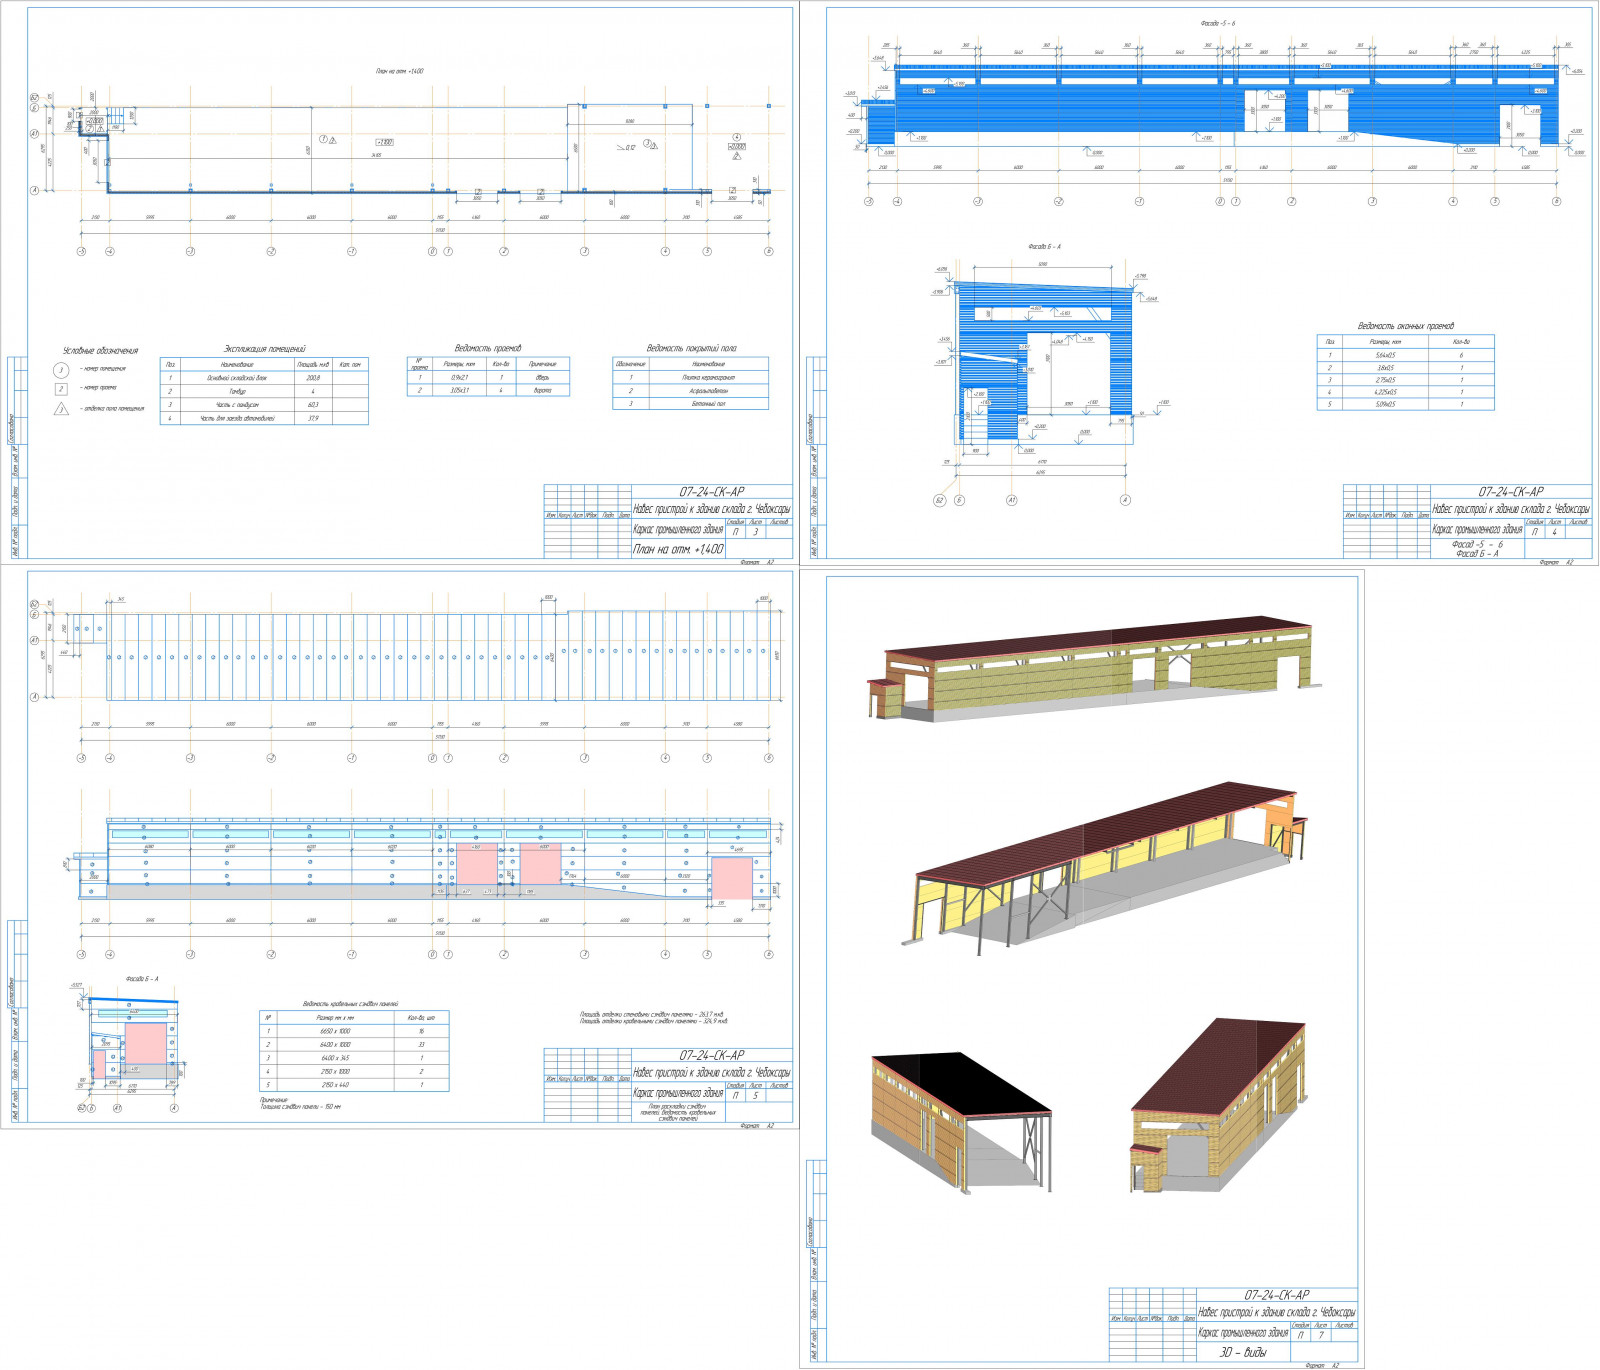Viewport: 1600px width, 1370px height.
Task: Click 'План на отм. +1,400' in the title block
Action: (x=678, y=549)
